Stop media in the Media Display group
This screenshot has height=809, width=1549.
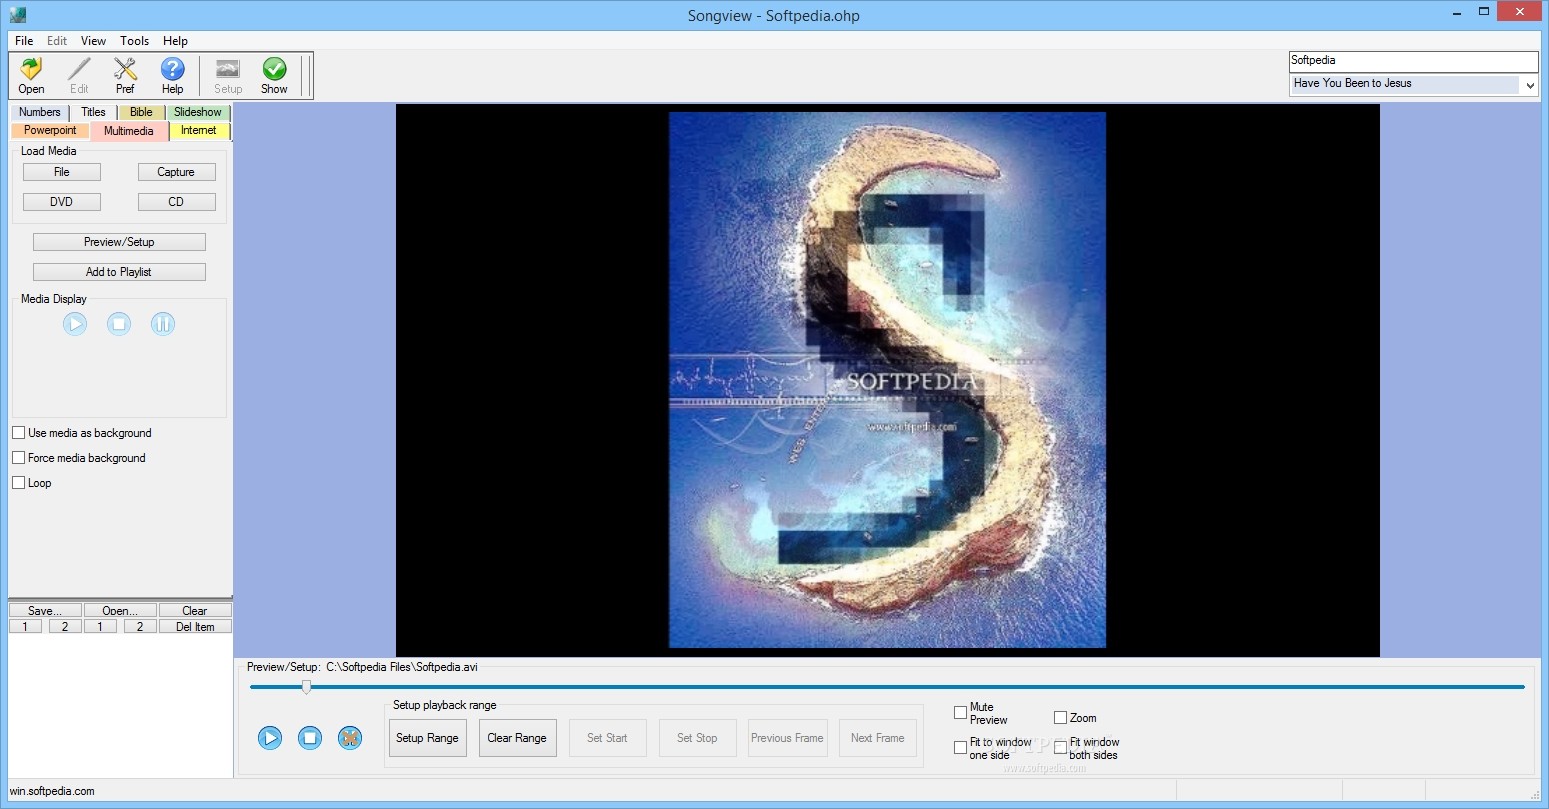(x=119, y=324)
